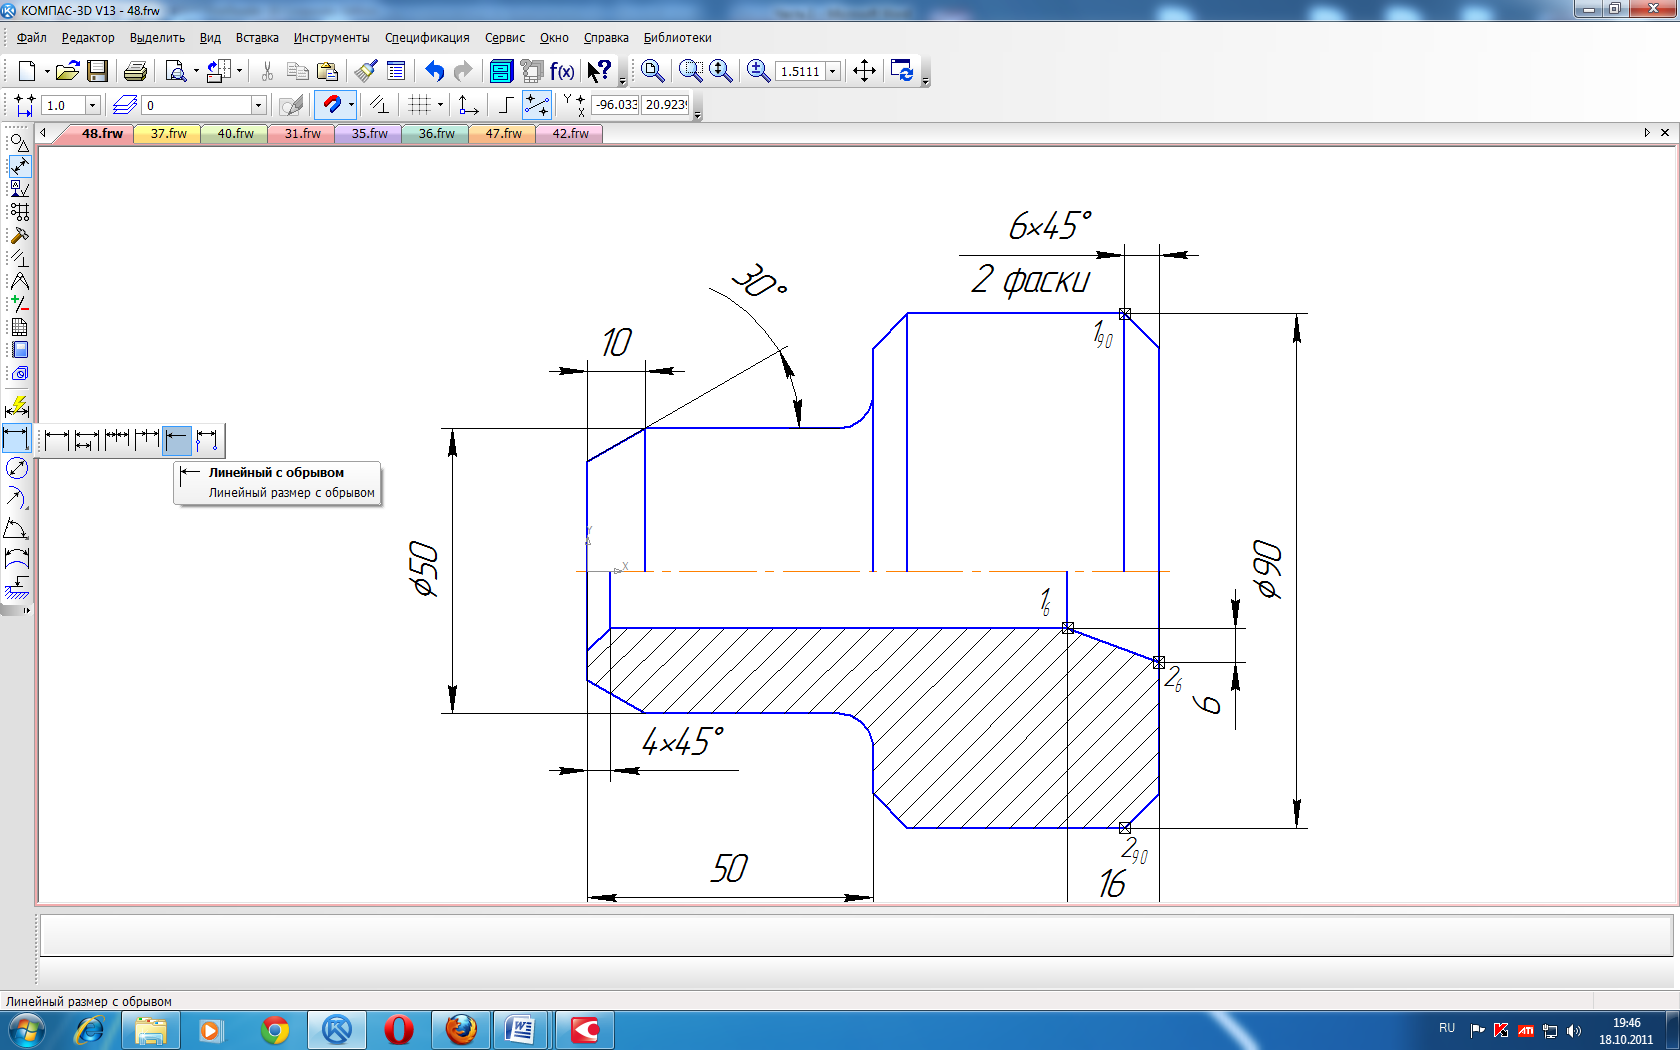The height and width of the screenshot is (1050, 1680).
Task: Select the Arc length dimension tool
Action: pos(17,558)
